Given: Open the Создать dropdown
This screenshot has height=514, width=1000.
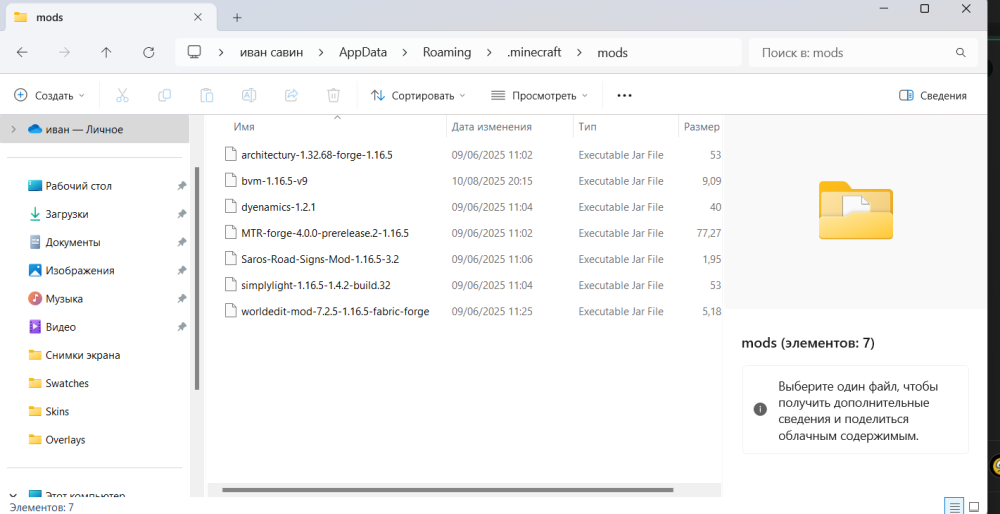Looking at the screenshot, I should pyautogui.click(x=49, y=96).
